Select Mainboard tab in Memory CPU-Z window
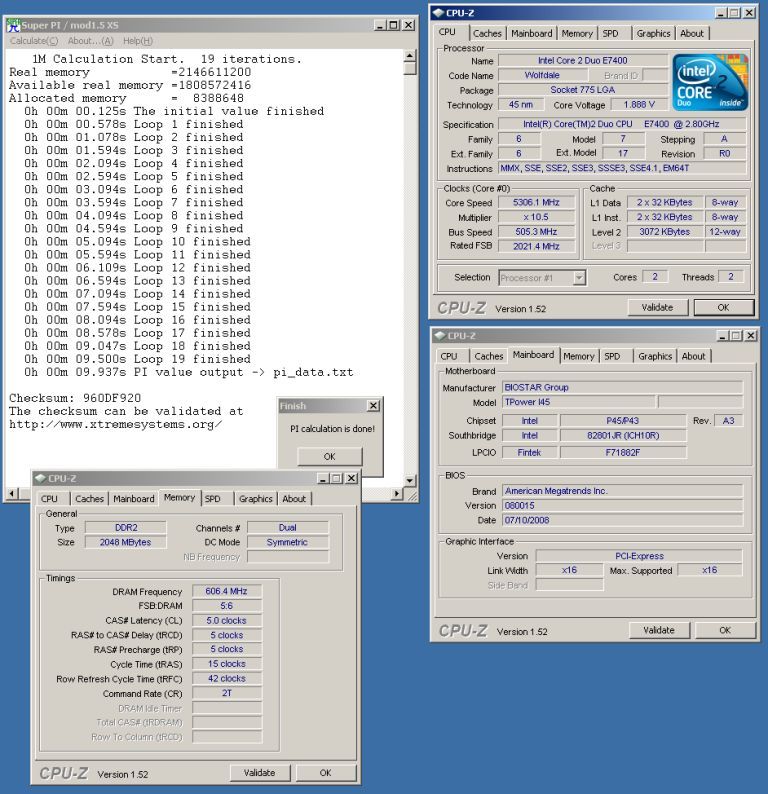The image size is (768, 794). tap(134, 499)
